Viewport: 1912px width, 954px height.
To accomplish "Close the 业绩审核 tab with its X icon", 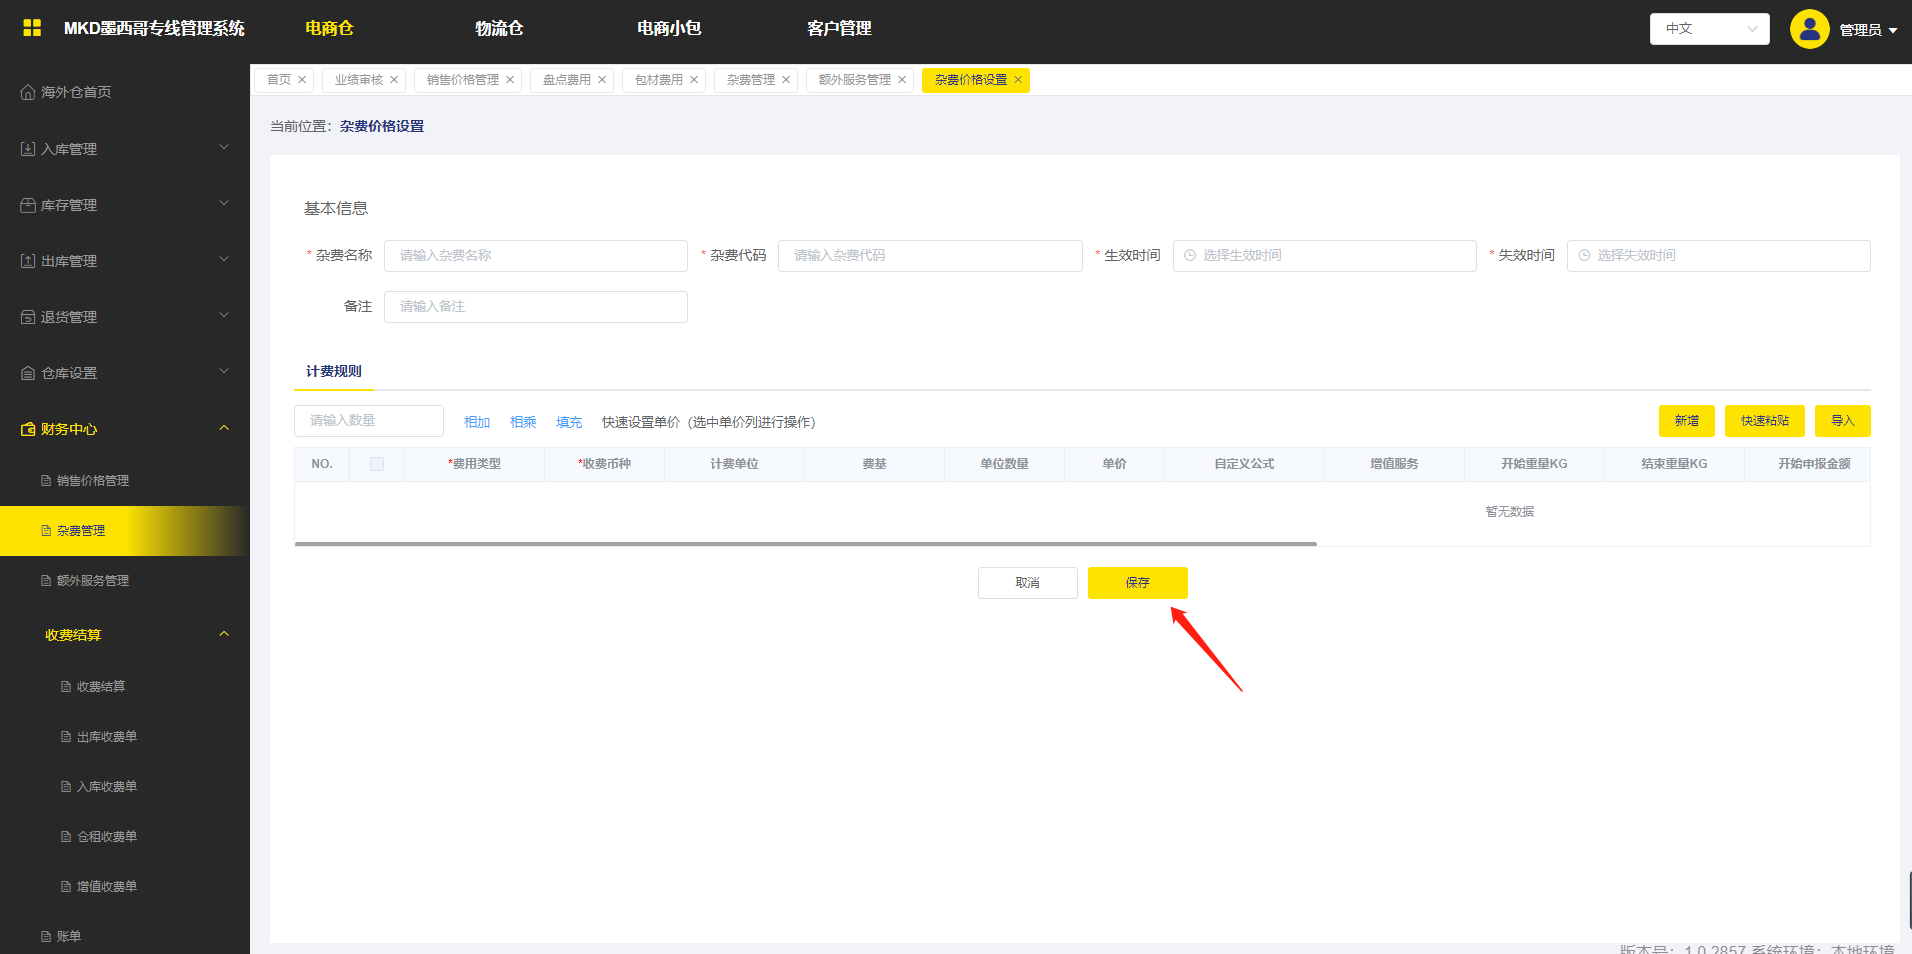I will click(394, 80).
